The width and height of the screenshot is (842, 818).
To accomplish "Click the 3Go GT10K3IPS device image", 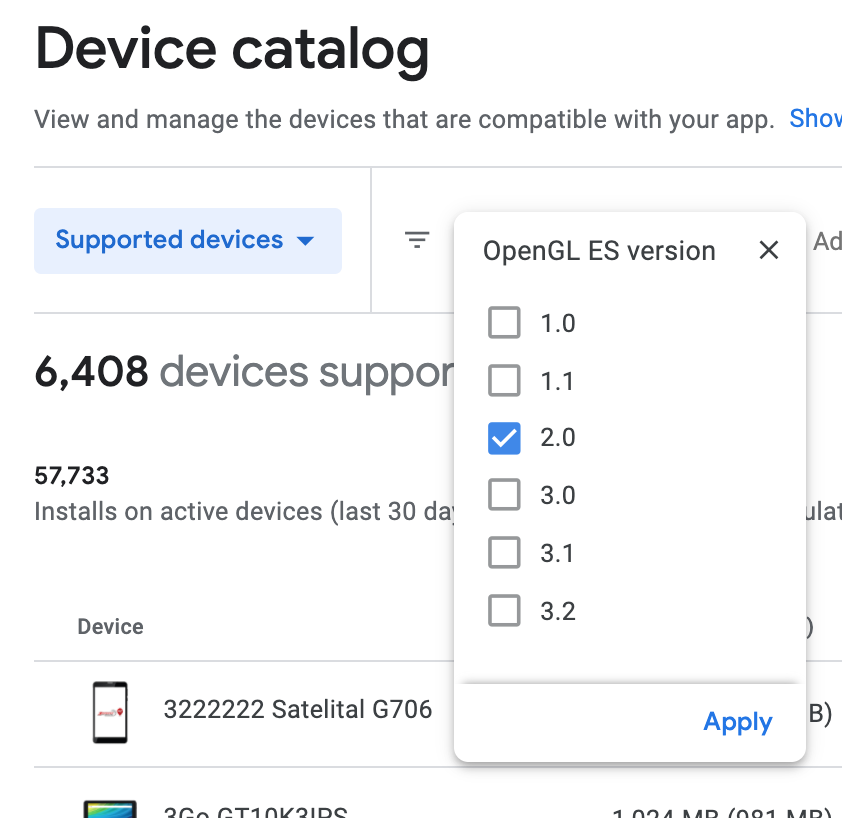I will 110,807.
